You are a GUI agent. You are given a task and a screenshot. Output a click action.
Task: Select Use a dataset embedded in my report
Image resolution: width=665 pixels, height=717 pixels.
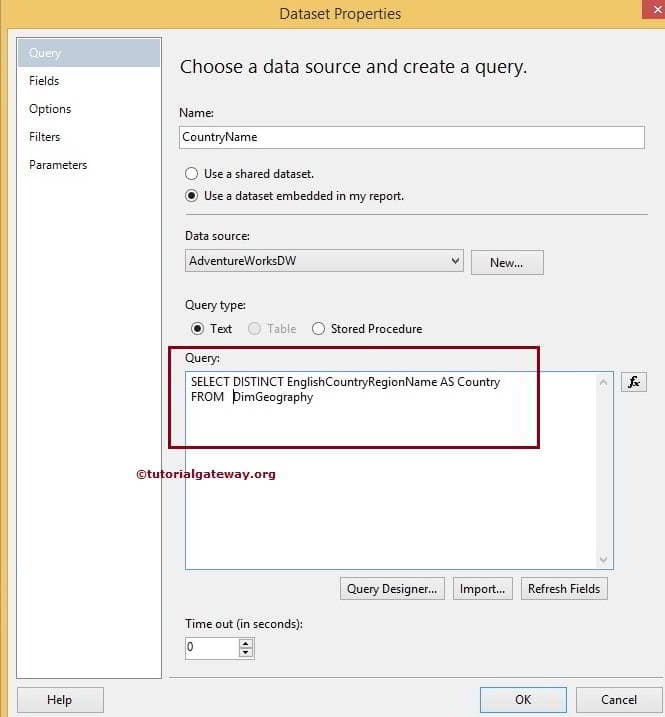[x=192, y=196]
